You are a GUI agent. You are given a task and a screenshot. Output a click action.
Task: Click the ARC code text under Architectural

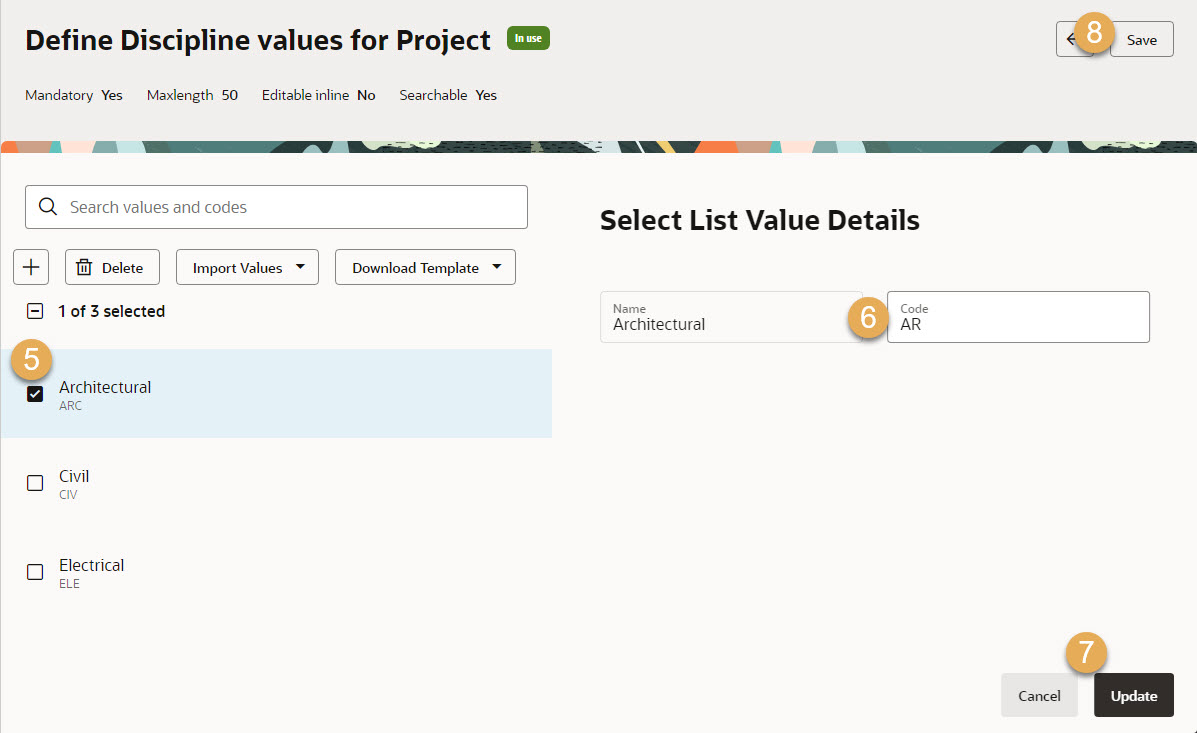tap(70, 405)
